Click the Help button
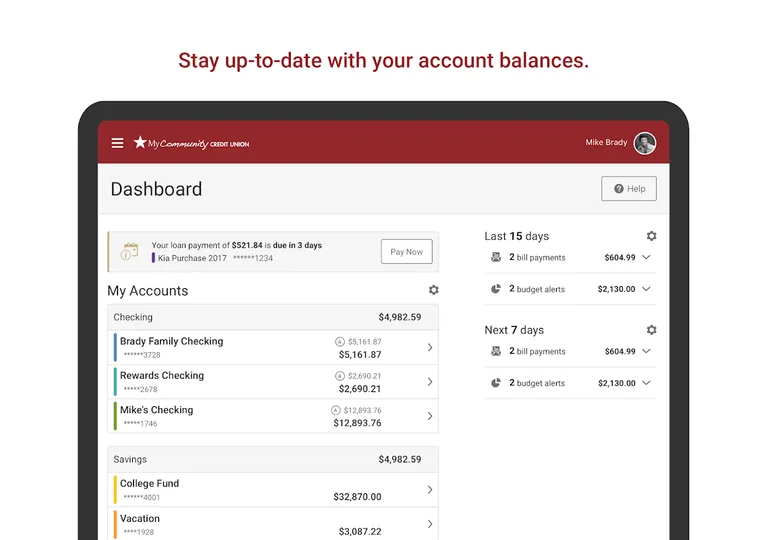The width and height of the screenshot is (768, 540). [x=628, y=189]
